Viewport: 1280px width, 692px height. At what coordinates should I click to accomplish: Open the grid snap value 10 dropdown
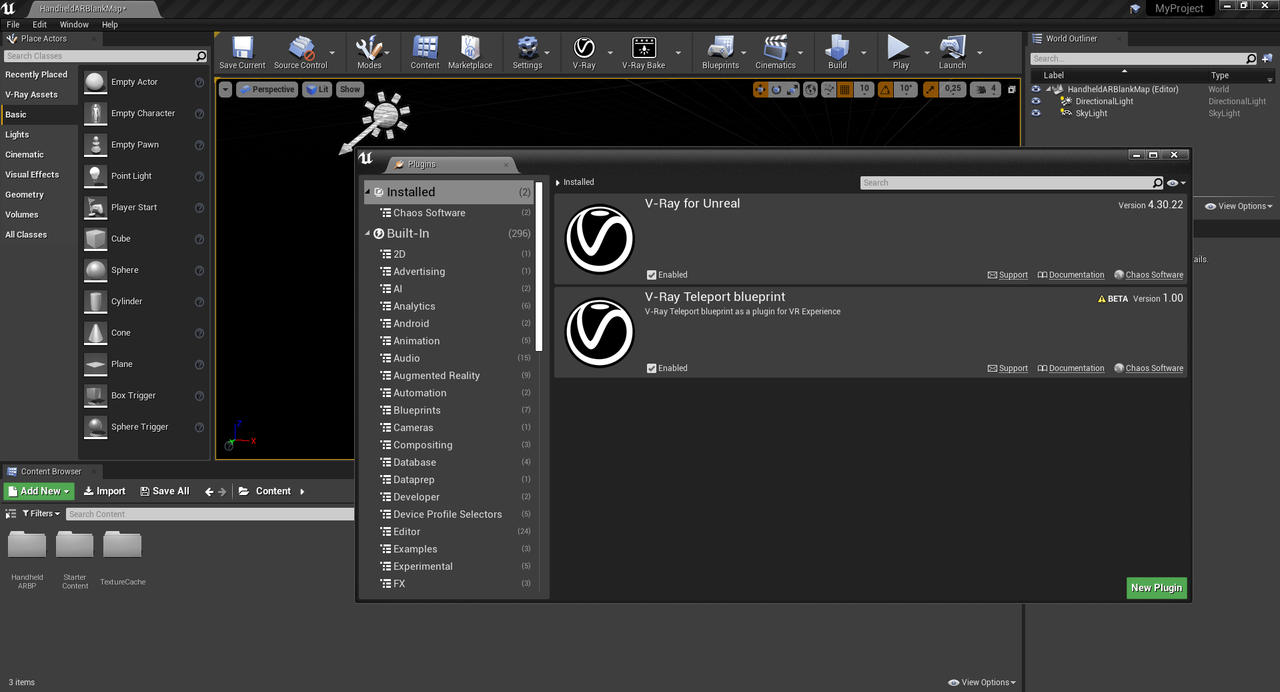click(864, 89)
